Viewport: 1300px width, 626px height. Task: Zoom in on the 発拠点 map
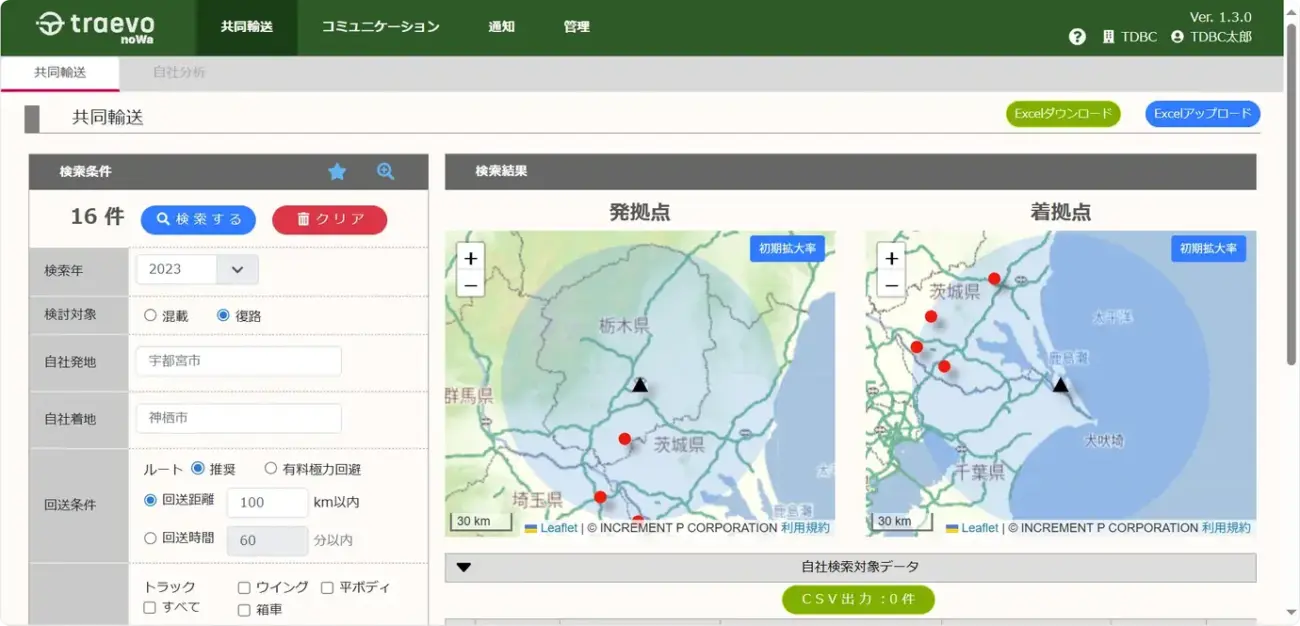click(x=471, y=258)
